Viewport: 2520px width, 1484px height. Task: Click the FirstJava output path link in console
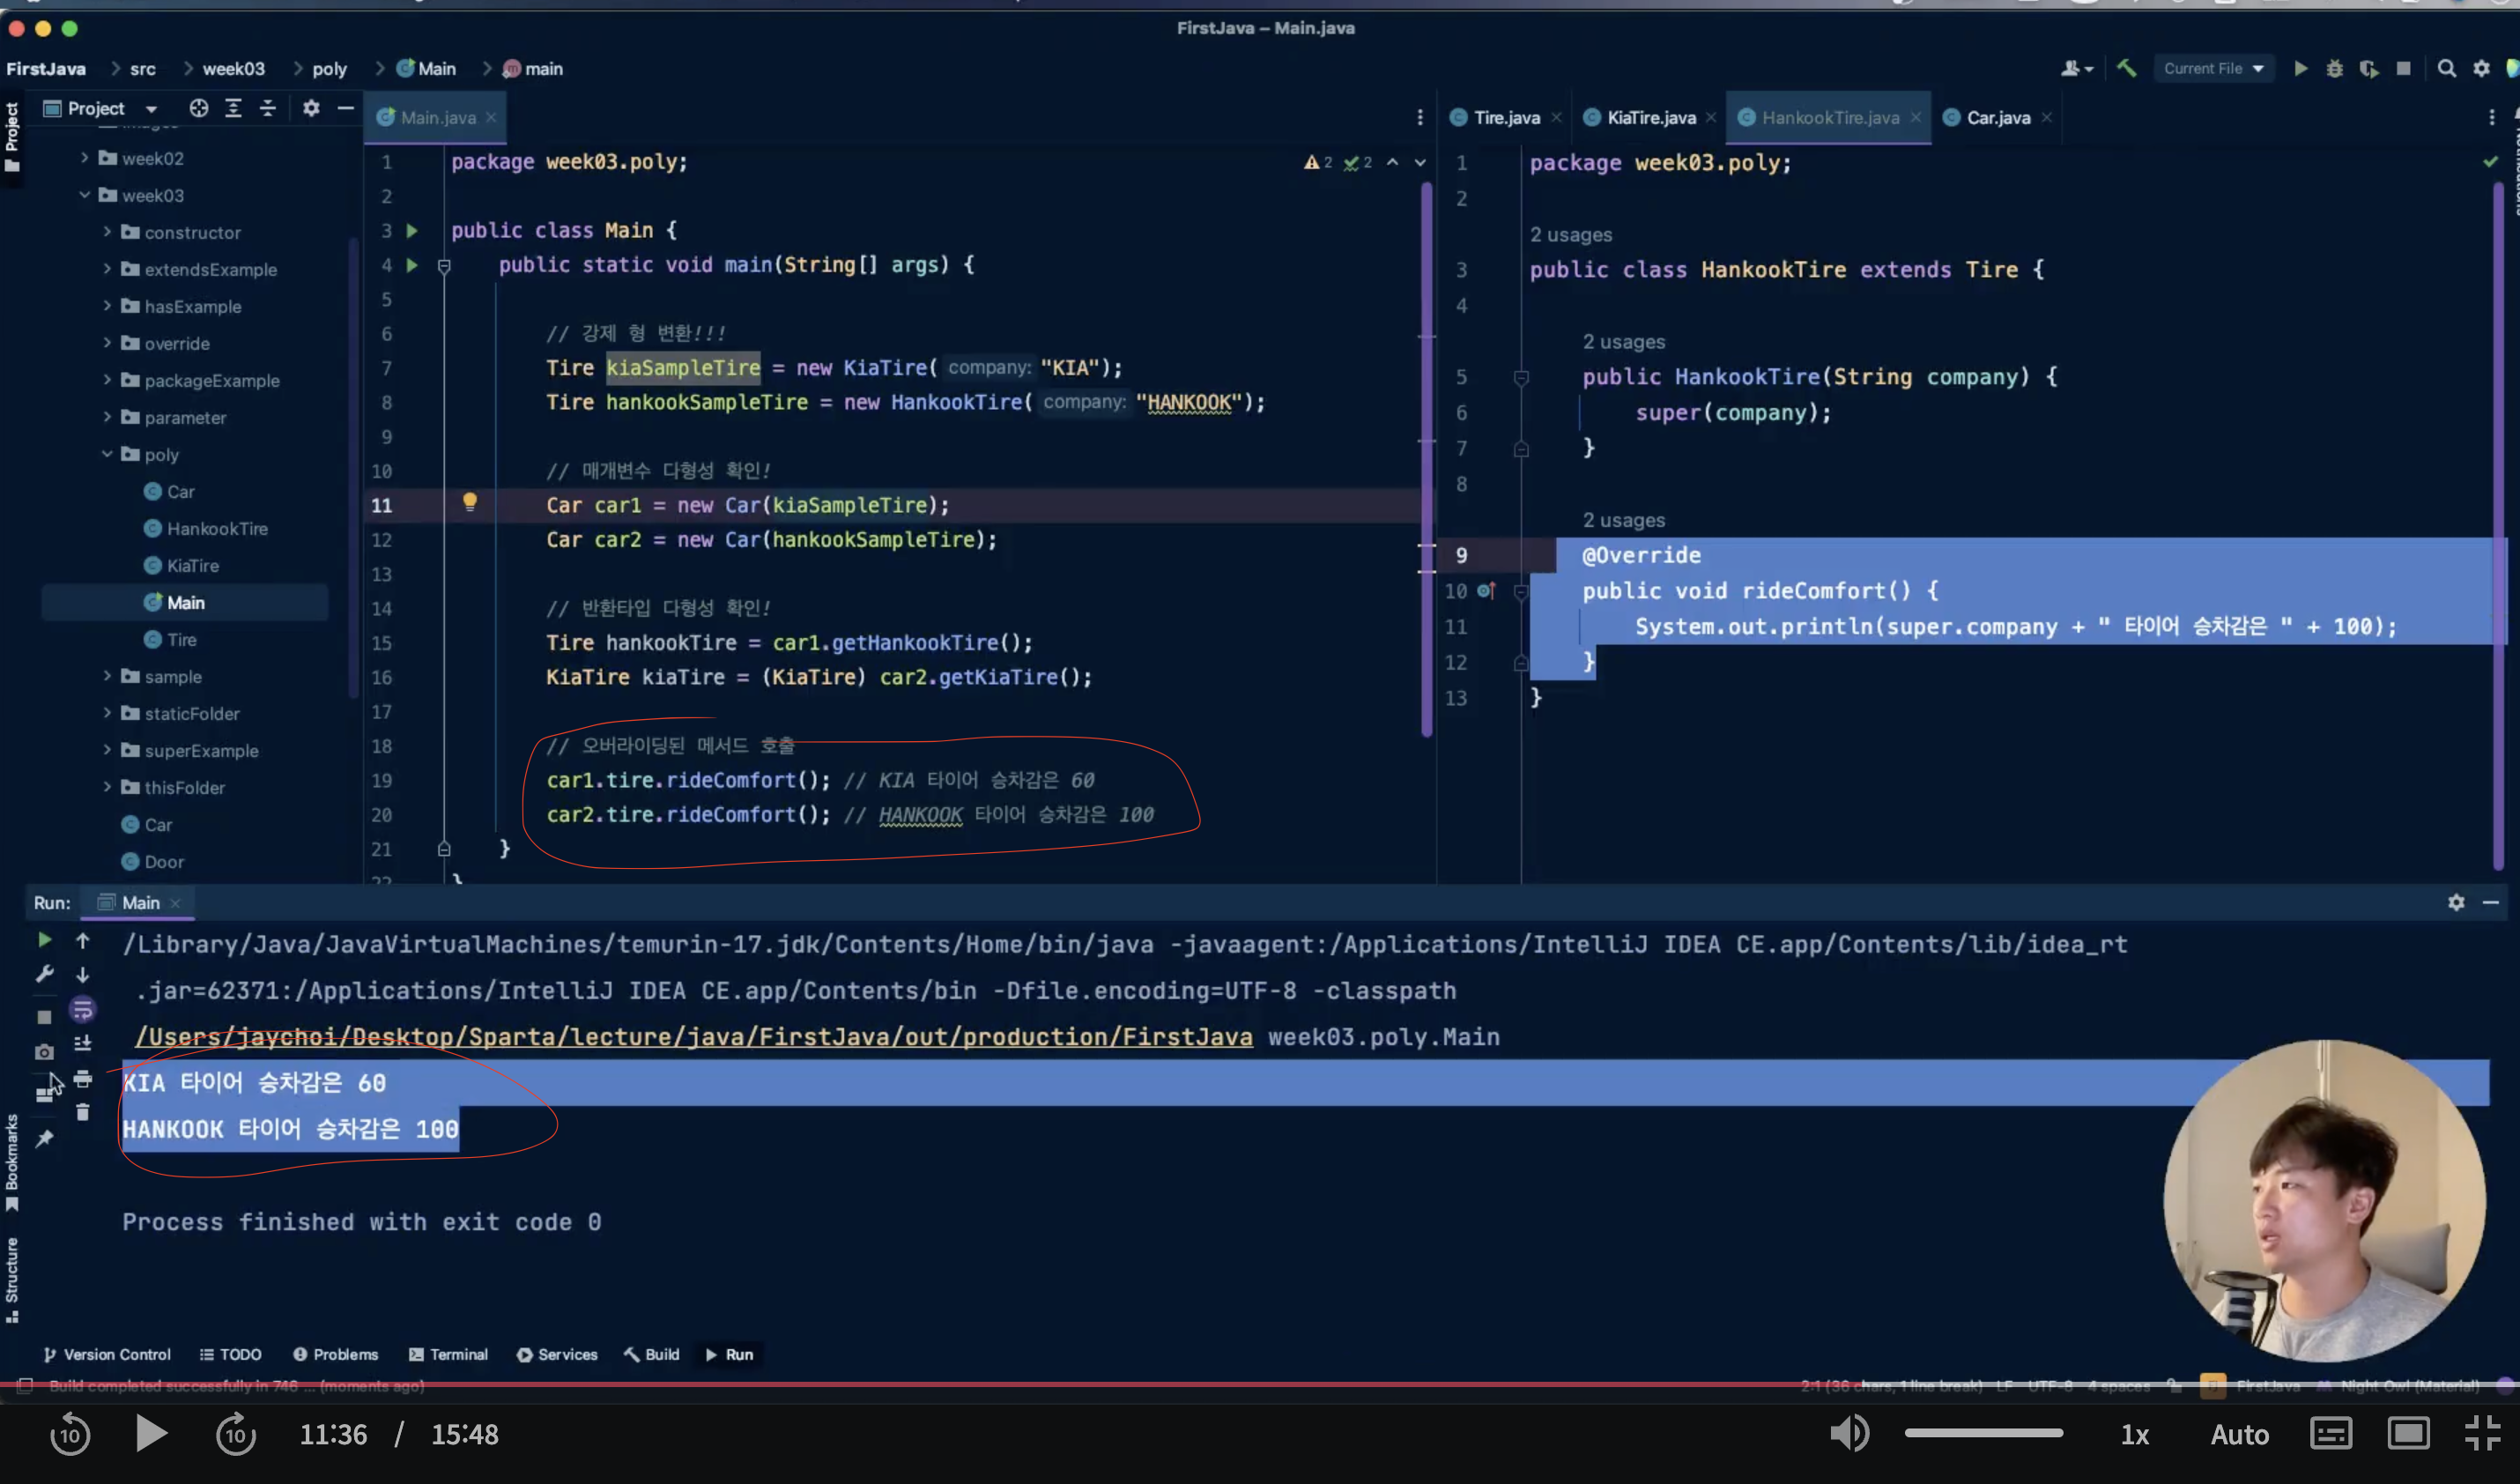(694, 1037)
